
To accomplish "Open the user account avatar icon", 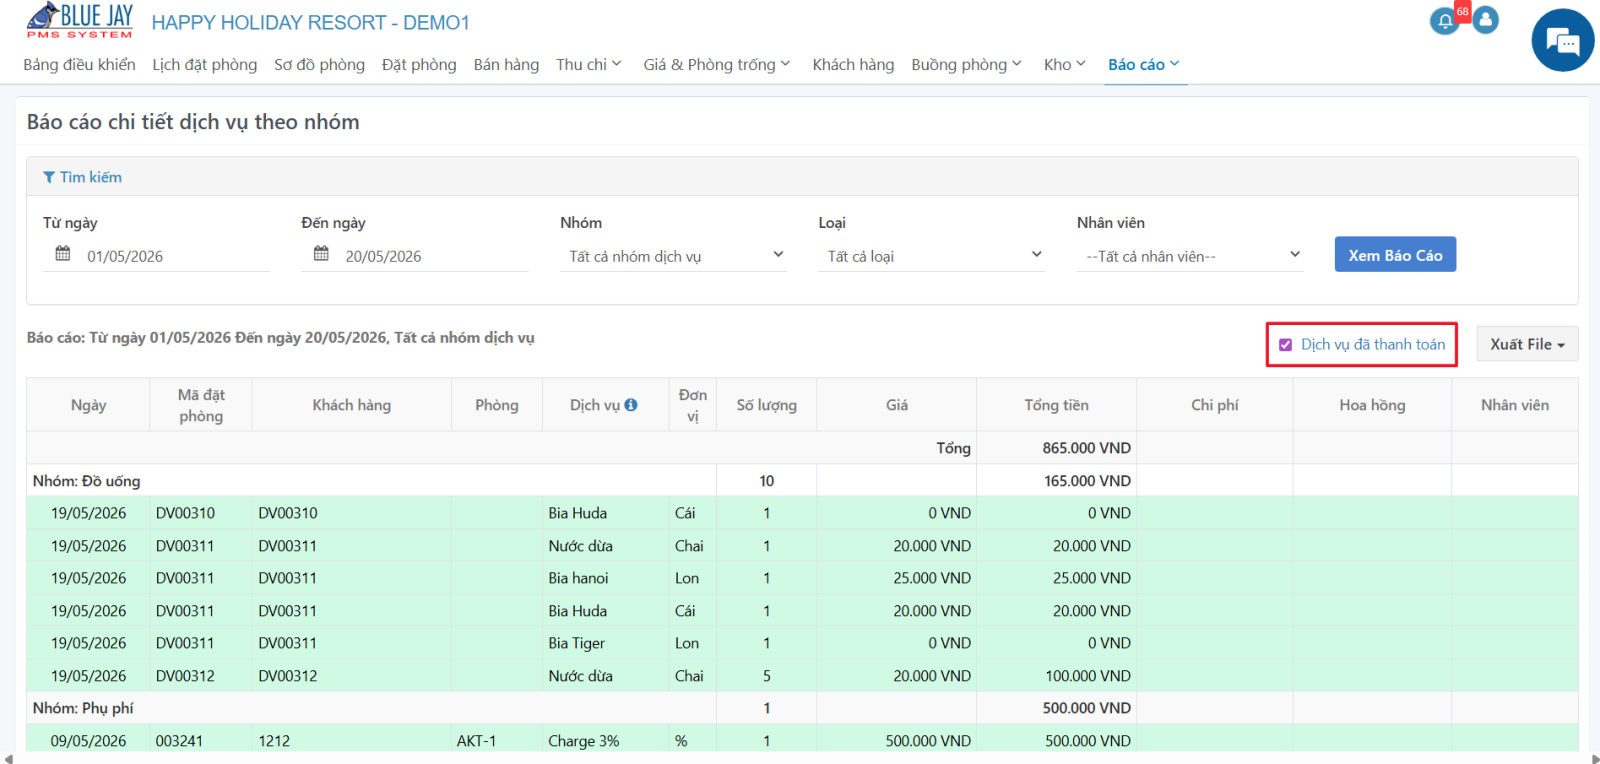I will (x=1486, y=19).
